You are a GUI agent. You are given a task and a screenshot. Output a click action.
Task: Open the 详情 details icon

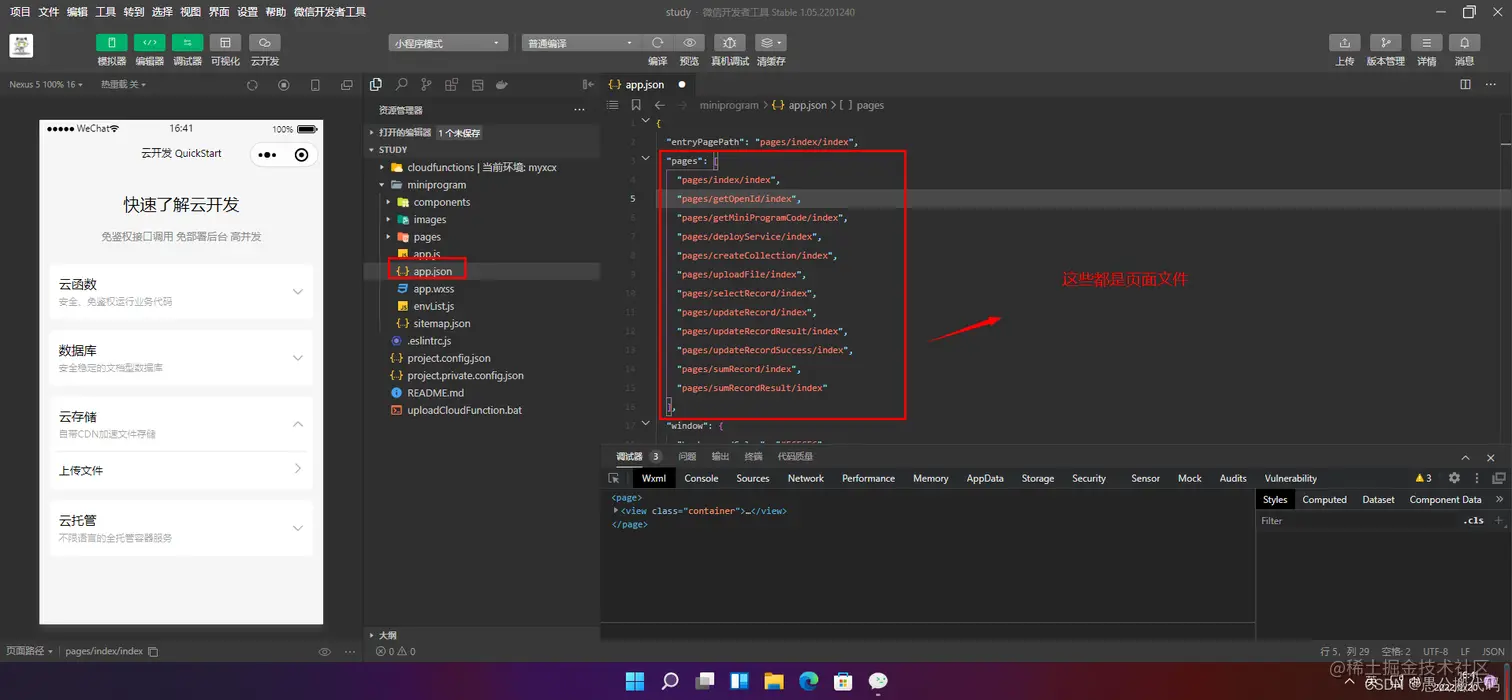1426,43
